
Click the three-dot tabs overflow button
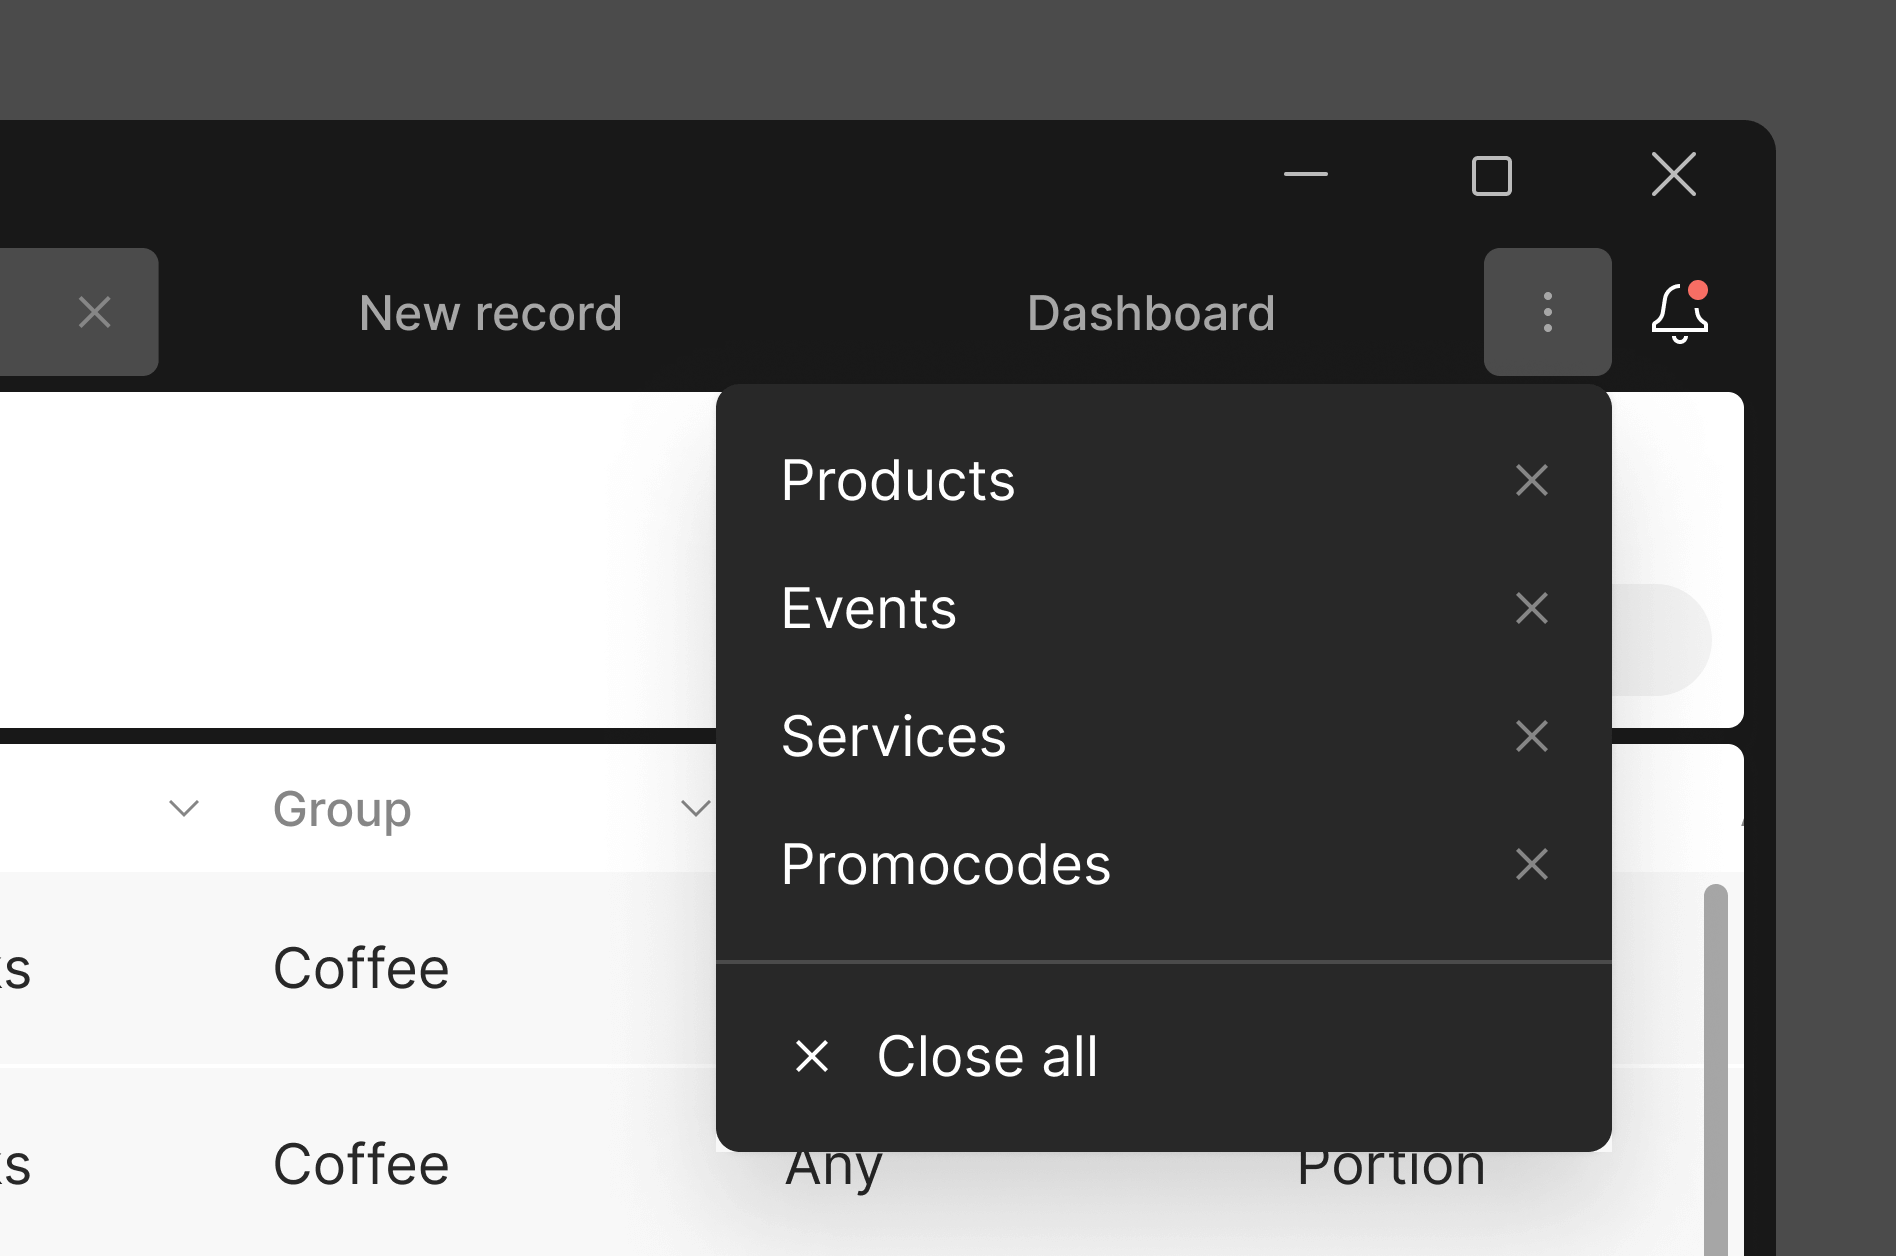pos(1547,312)
